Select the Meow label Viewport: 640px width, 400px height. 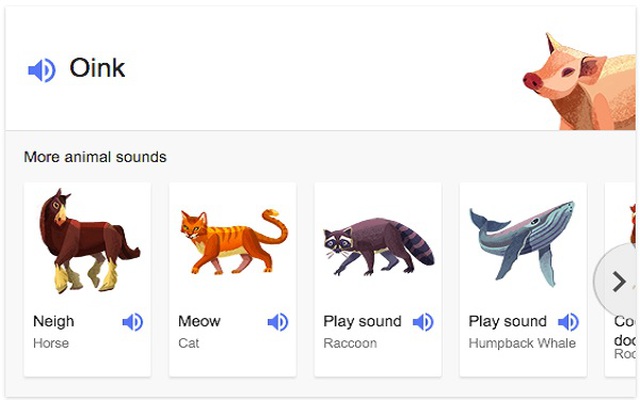[199, 322]
